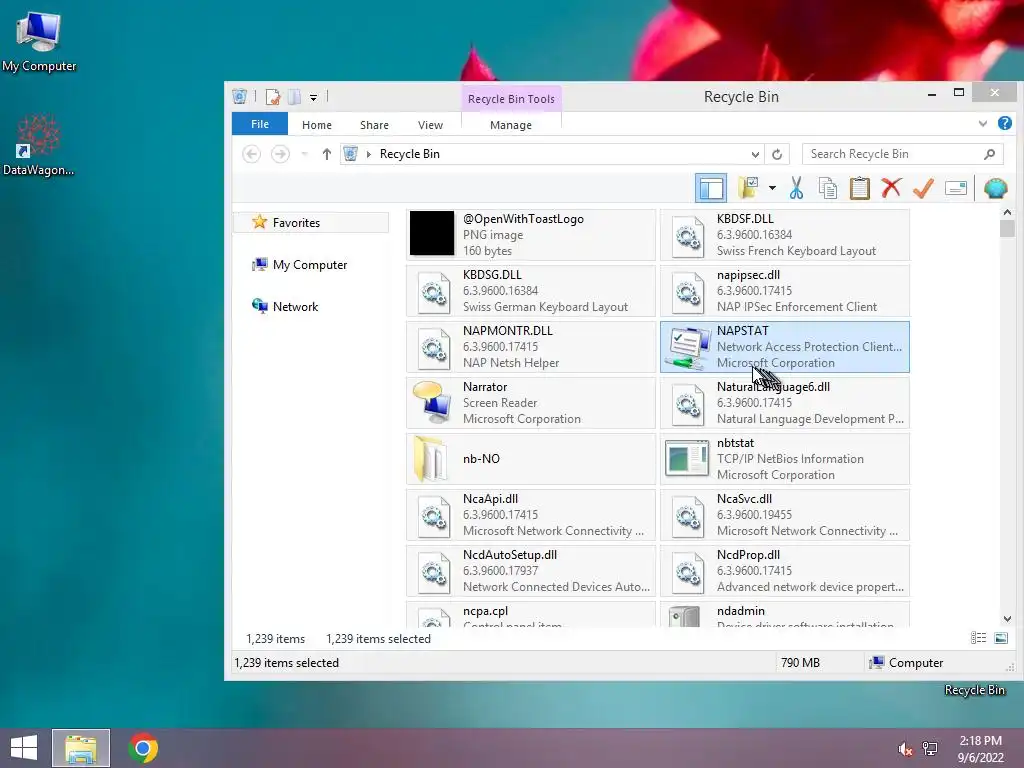Go forward with the Forward arrow

tap(280, 154)
